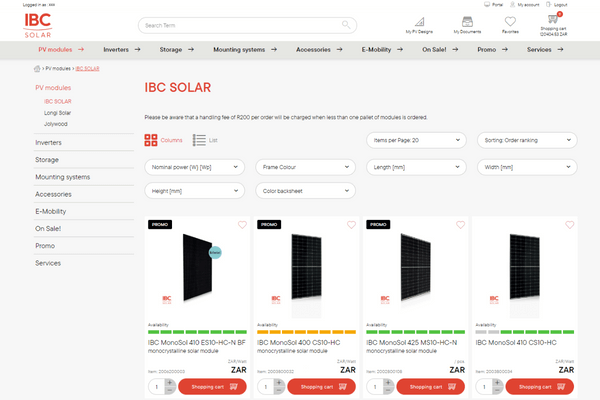600x400 pixels.
Task: Open Width [mm] filter dropdown
Action: click(527, 167)
